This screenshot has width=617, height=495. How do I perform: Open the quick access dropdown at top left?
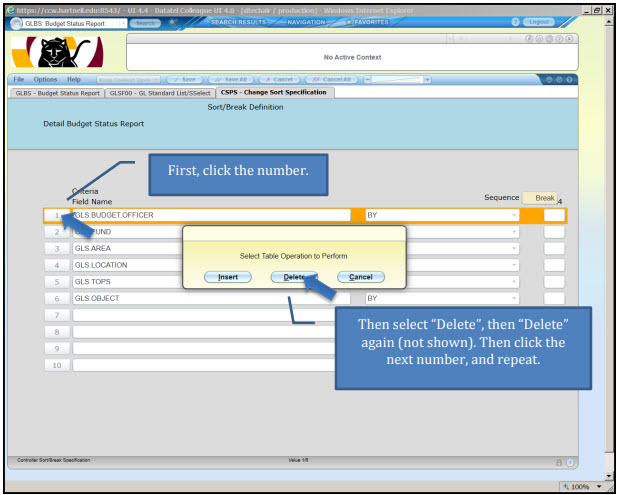(x=121, y=22)
